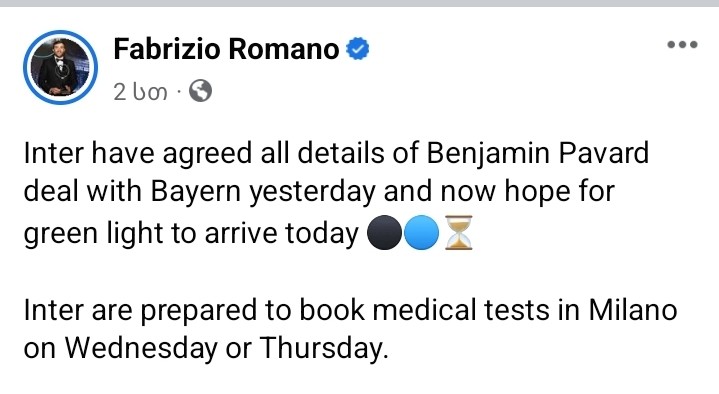
Task: Click the blue circle emoji
Action: pyautogui.click(x=421, y=233)
